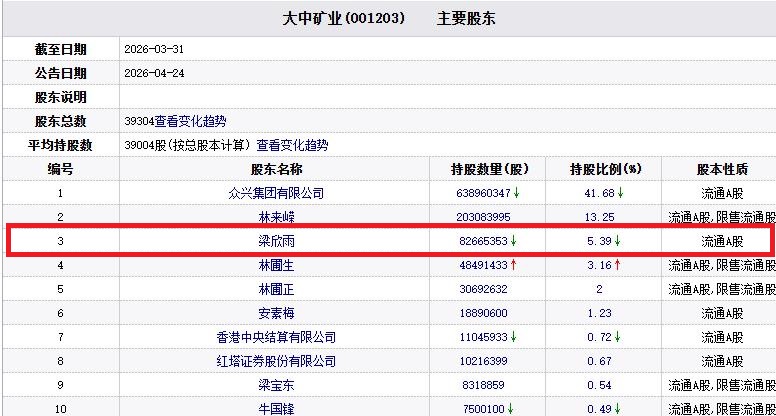
Task: Click the 编号 column header
Action: pos(61,169)
